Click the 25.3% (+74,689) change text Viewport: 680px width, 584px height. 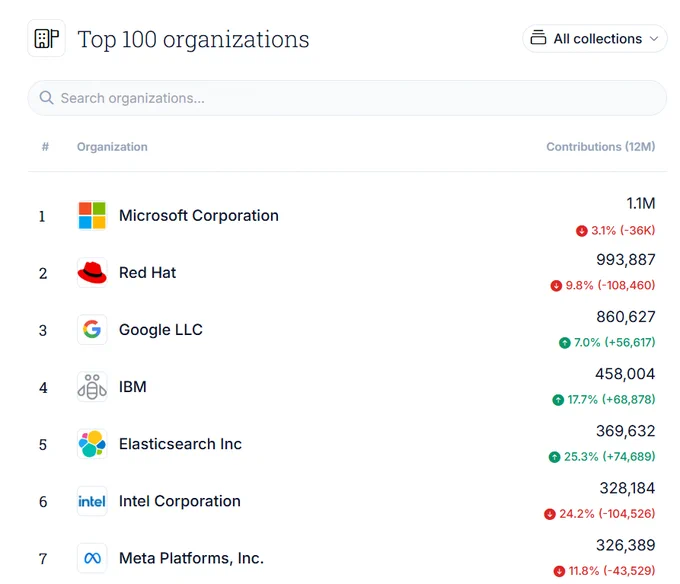[x=609, y=457]
